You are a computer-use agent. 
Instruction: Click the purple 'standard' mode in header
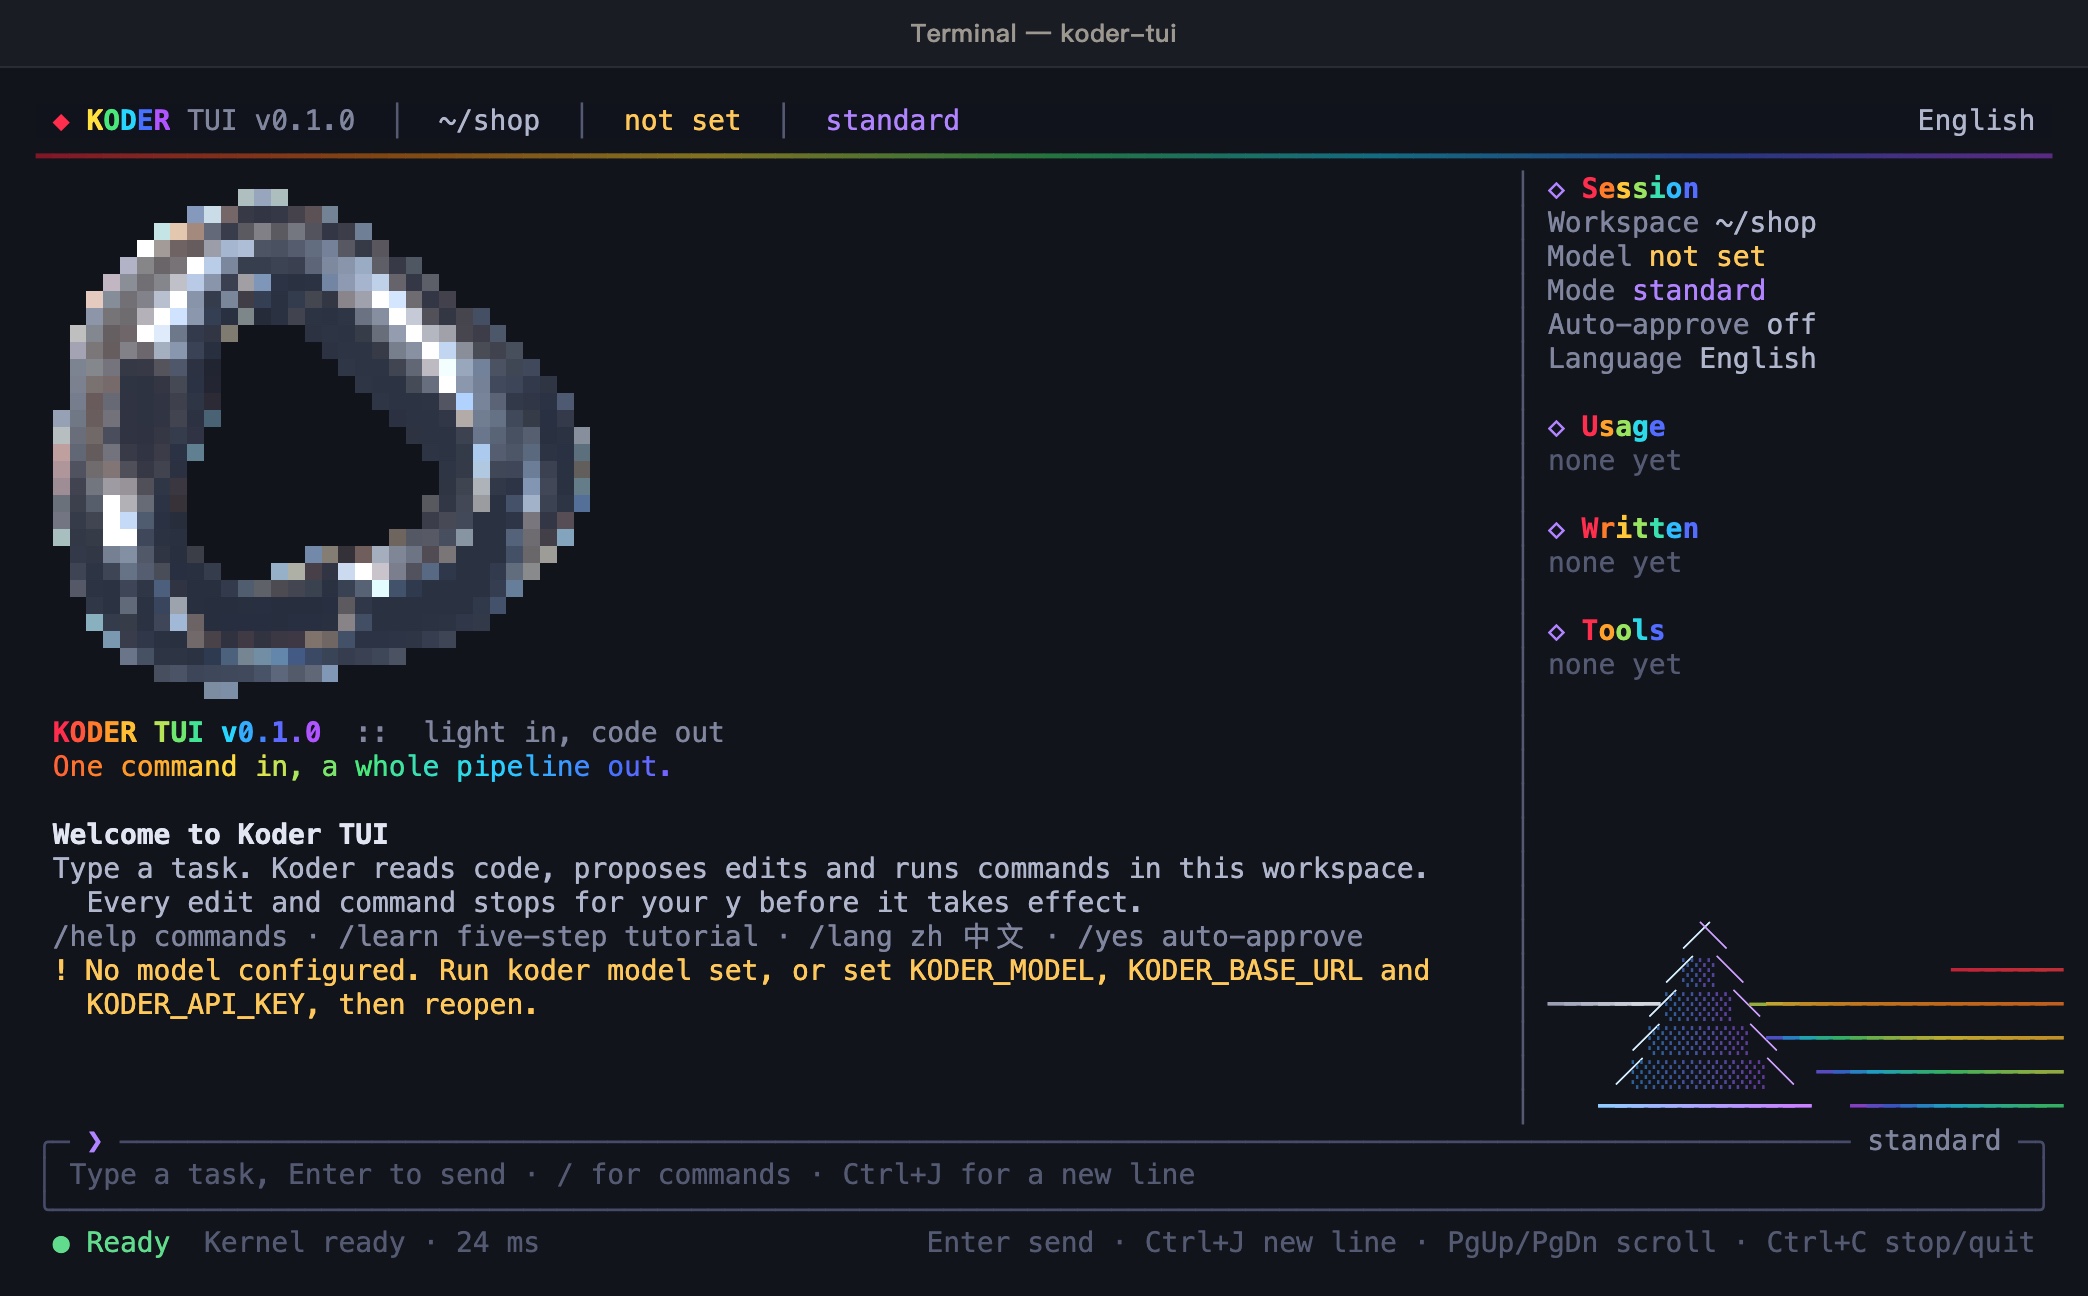pyautogui.click(x=892, y=121)
